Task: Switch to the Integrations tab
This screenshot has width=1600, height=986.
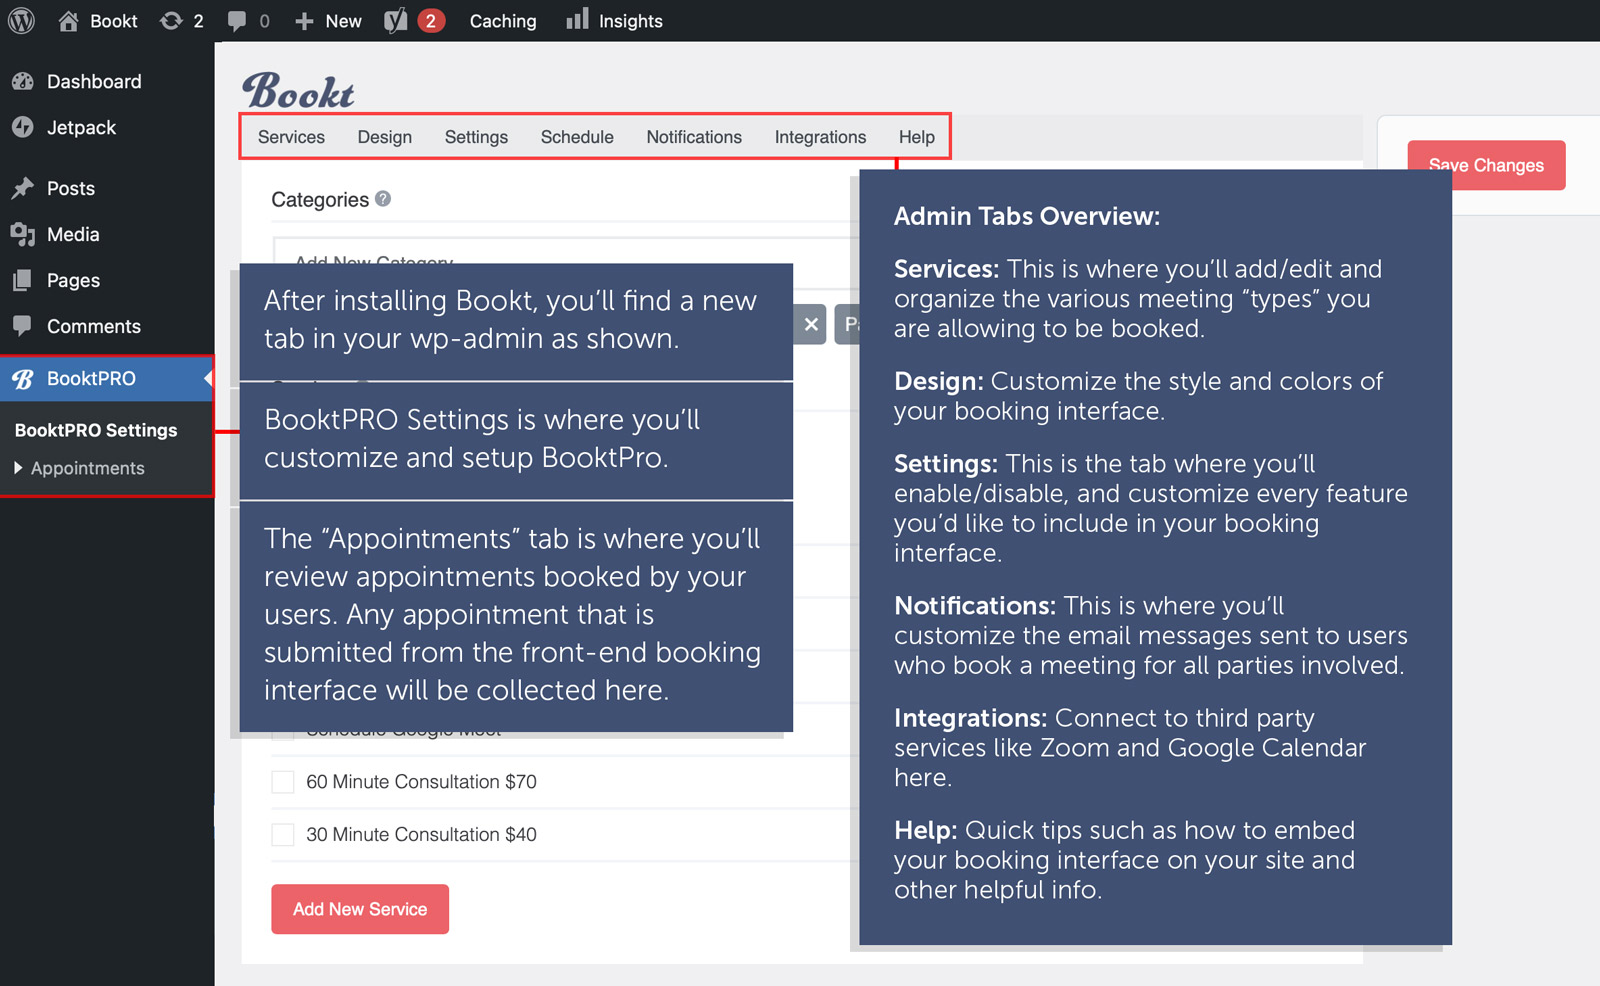Action: (x=820, y=137)
